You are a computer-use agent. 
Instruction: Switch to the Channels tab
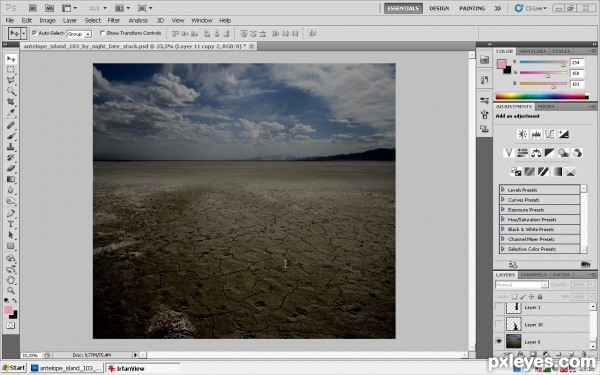click(x=534, y=275)
